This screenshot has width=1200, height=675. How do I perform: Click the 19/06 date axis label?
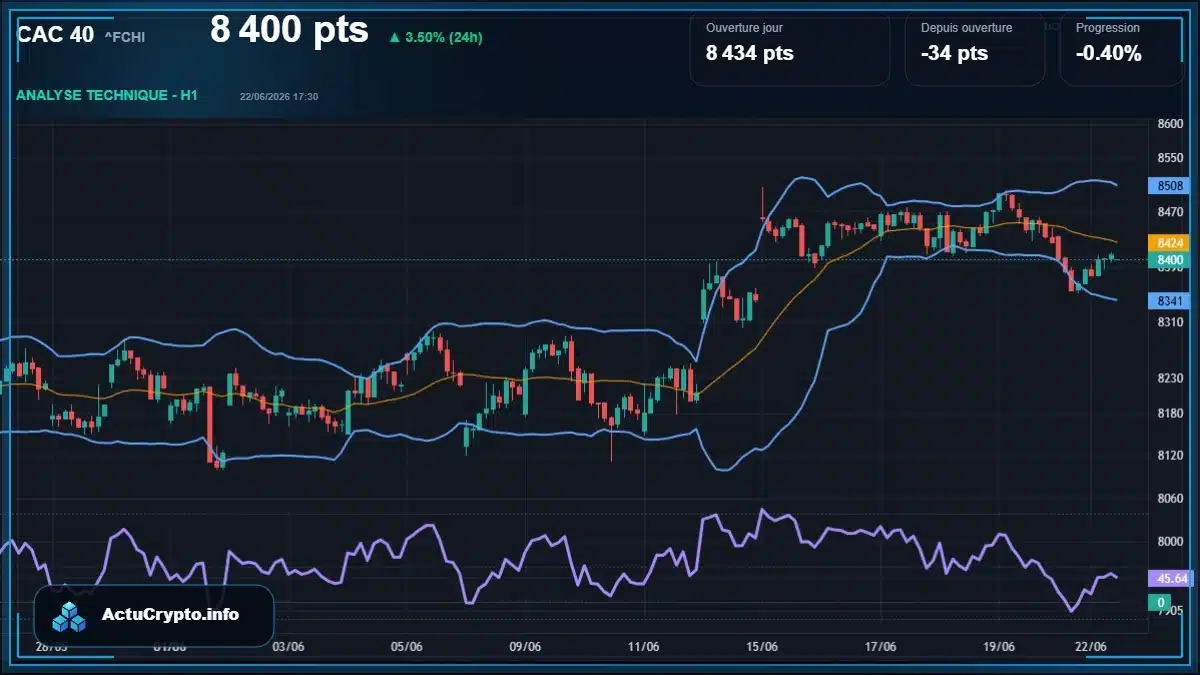999,647
